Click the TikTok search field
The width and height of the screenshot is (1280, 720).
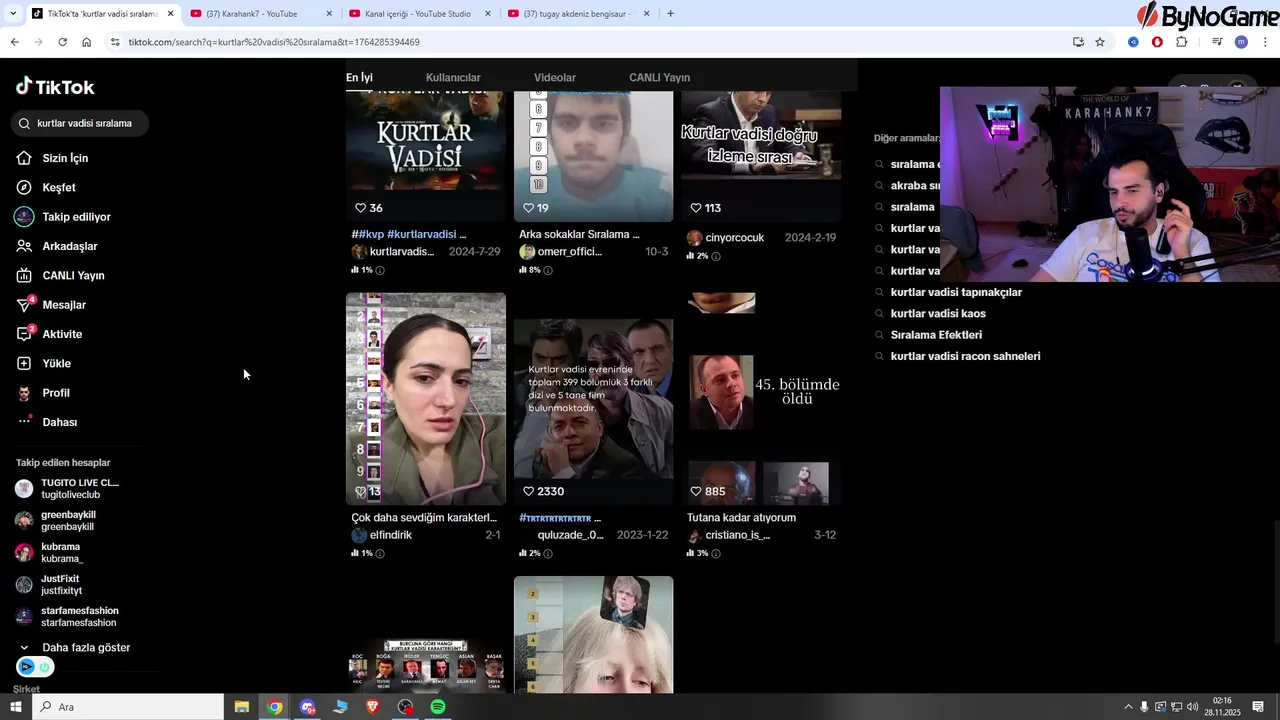(x=80, y=123)
